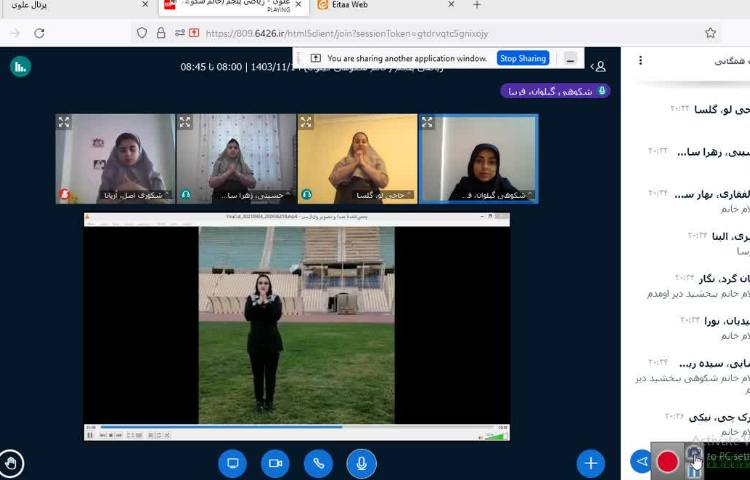Leave audio with the phone button
Viewport: 750px width, 480px height.
pos(318,463)
